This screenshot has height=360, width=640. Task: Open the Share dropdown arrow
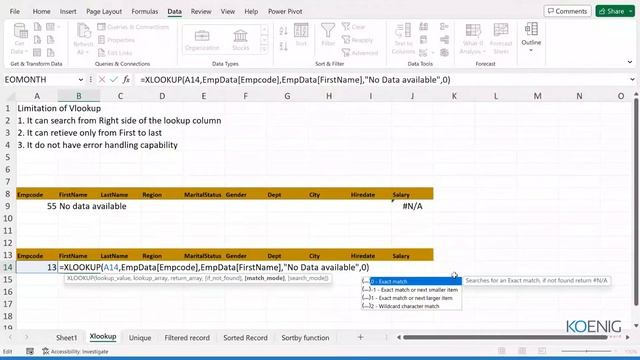coord(630,11)
